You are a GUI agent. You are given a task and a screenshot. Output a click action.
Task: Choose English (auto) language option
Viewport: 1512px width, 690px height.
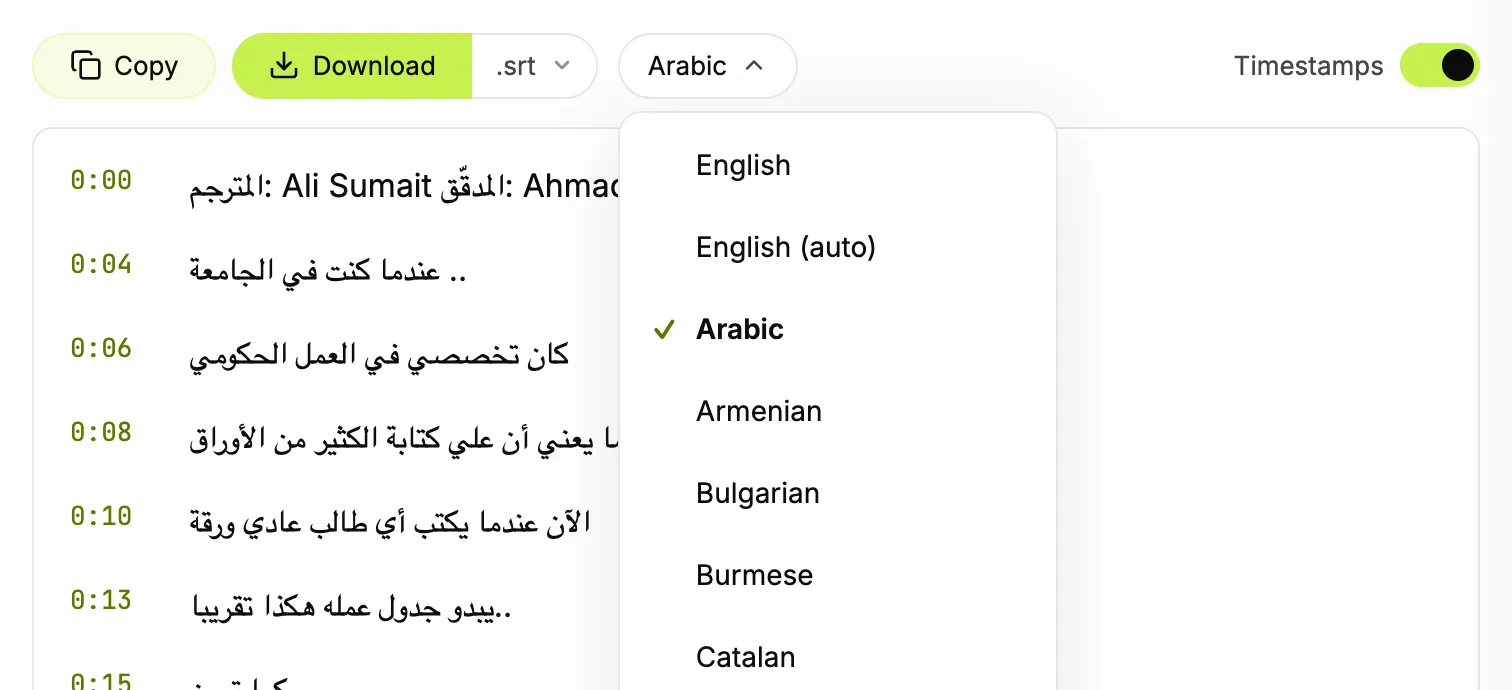[838, 247]
